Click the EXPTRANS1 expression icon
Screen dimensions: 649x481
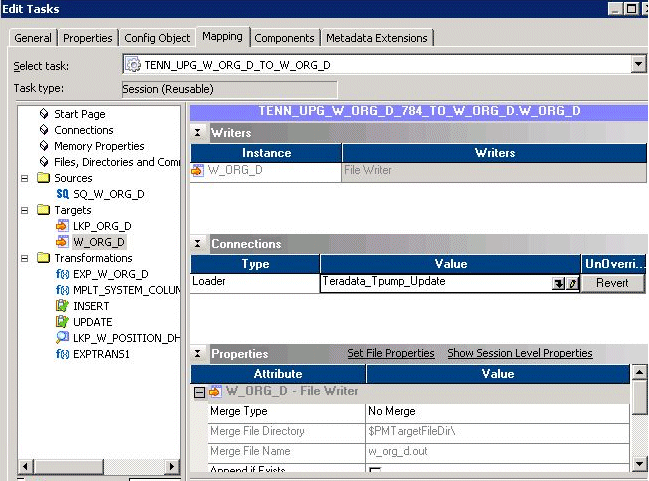tap(62, 354)
